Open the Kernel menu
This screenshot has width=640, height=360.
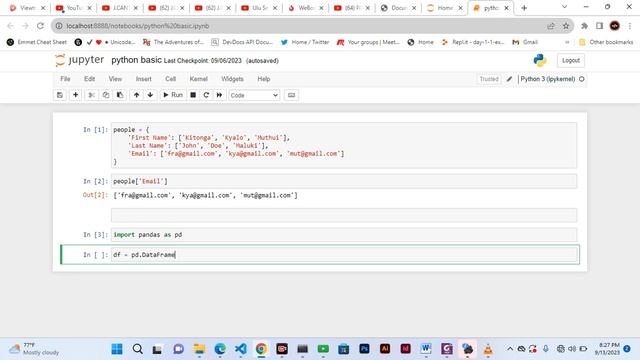point(198,79)
